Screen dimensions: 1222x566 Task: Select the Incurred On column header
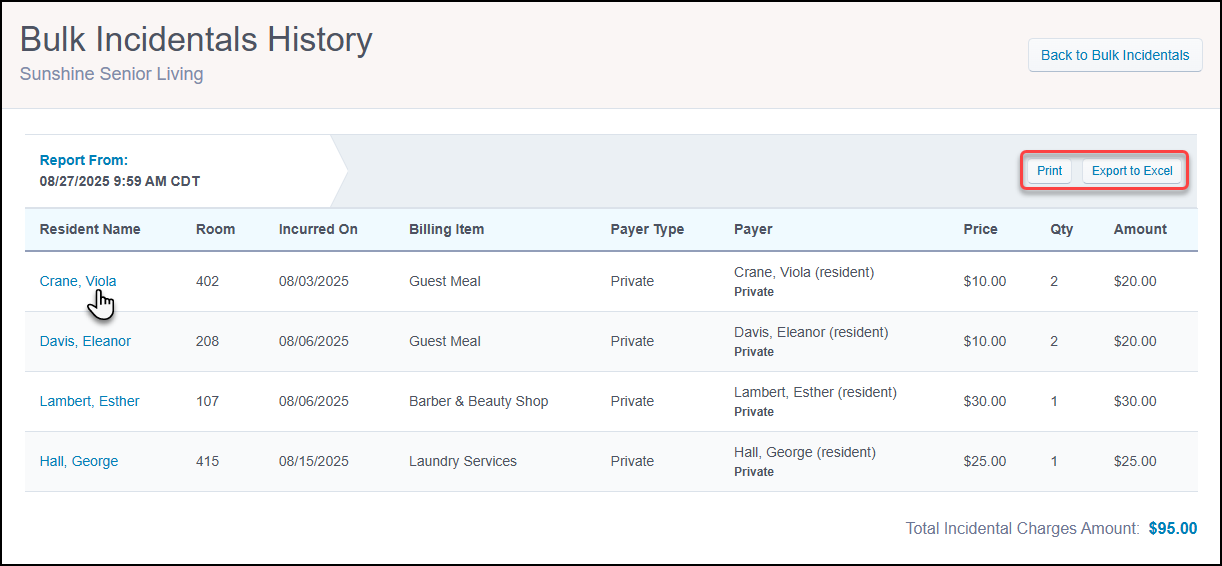tap(318, 229)
